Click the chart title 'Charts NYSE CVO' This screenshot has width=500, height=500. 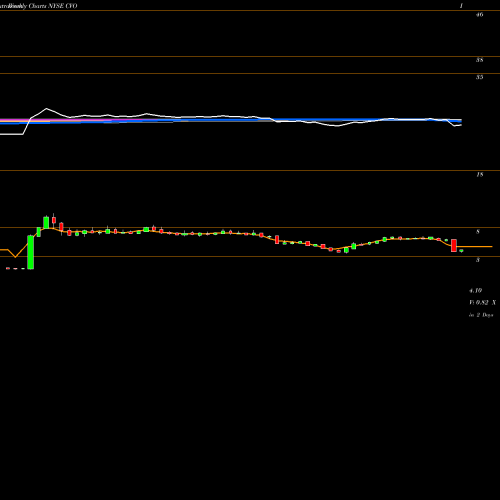(x=53, y=6)
